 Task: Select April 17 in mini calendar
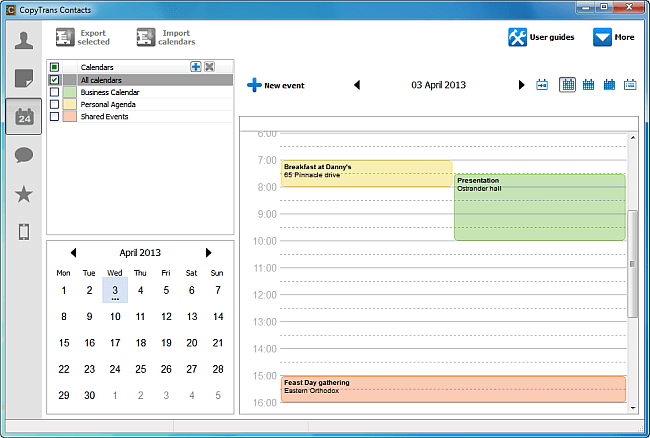[115, 343]
